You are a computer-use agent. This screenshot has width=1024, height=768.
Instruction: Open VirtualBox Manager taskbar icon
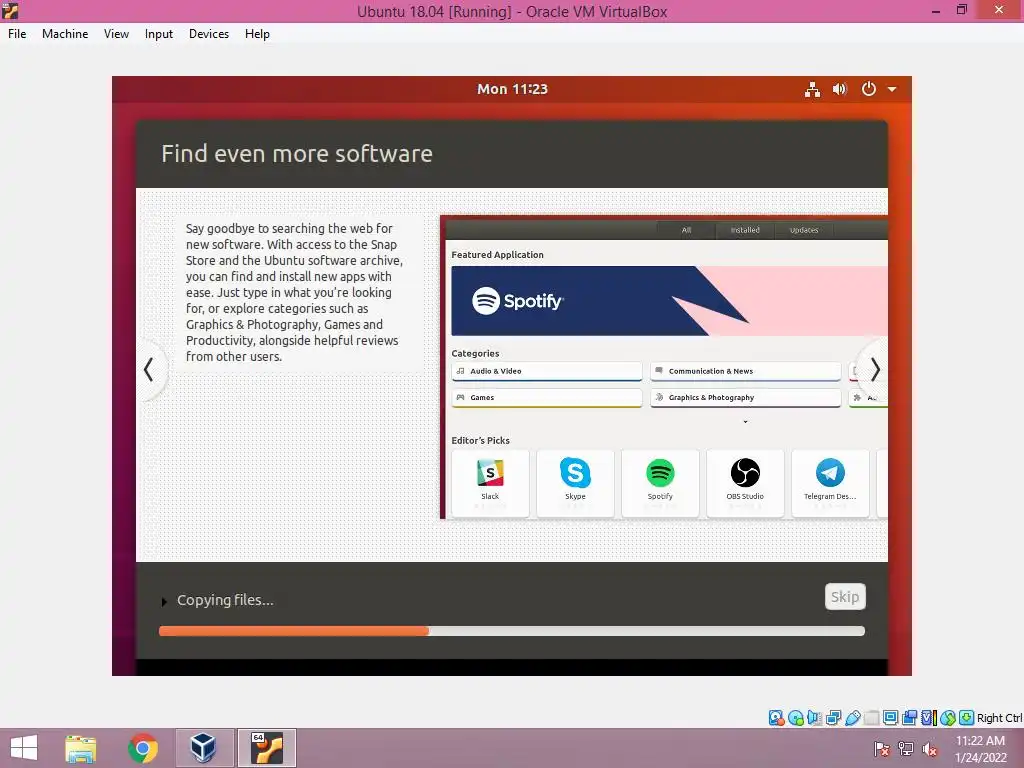click(204, 748)
